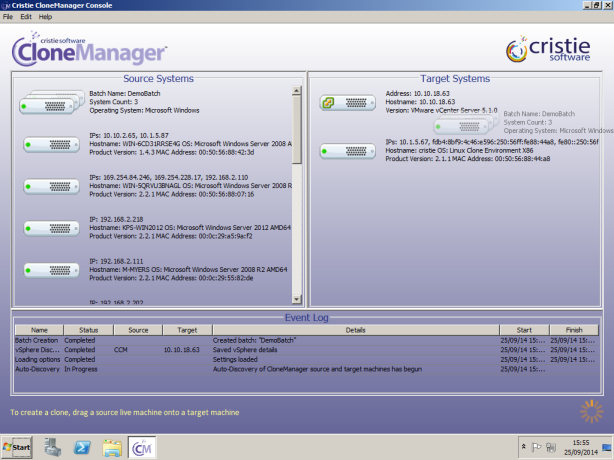Click Batch Name: DemoBatch text in Source Systems
Screen dimensions: 614x460
tap(125, 93)
